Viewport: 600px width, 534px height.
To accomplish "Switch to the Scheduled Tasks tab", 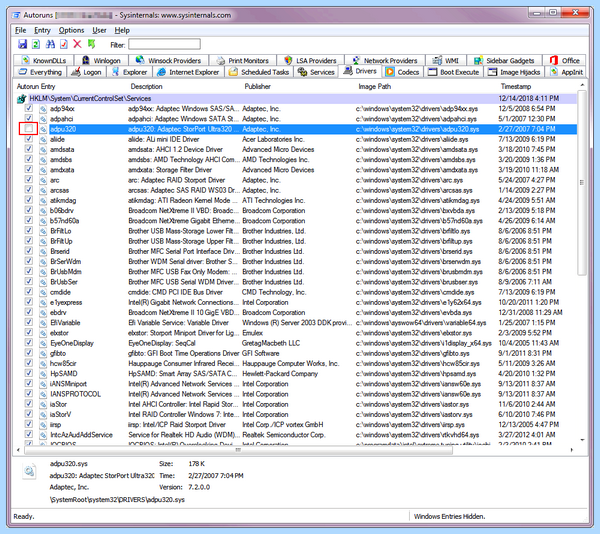I will click(259, 72).
